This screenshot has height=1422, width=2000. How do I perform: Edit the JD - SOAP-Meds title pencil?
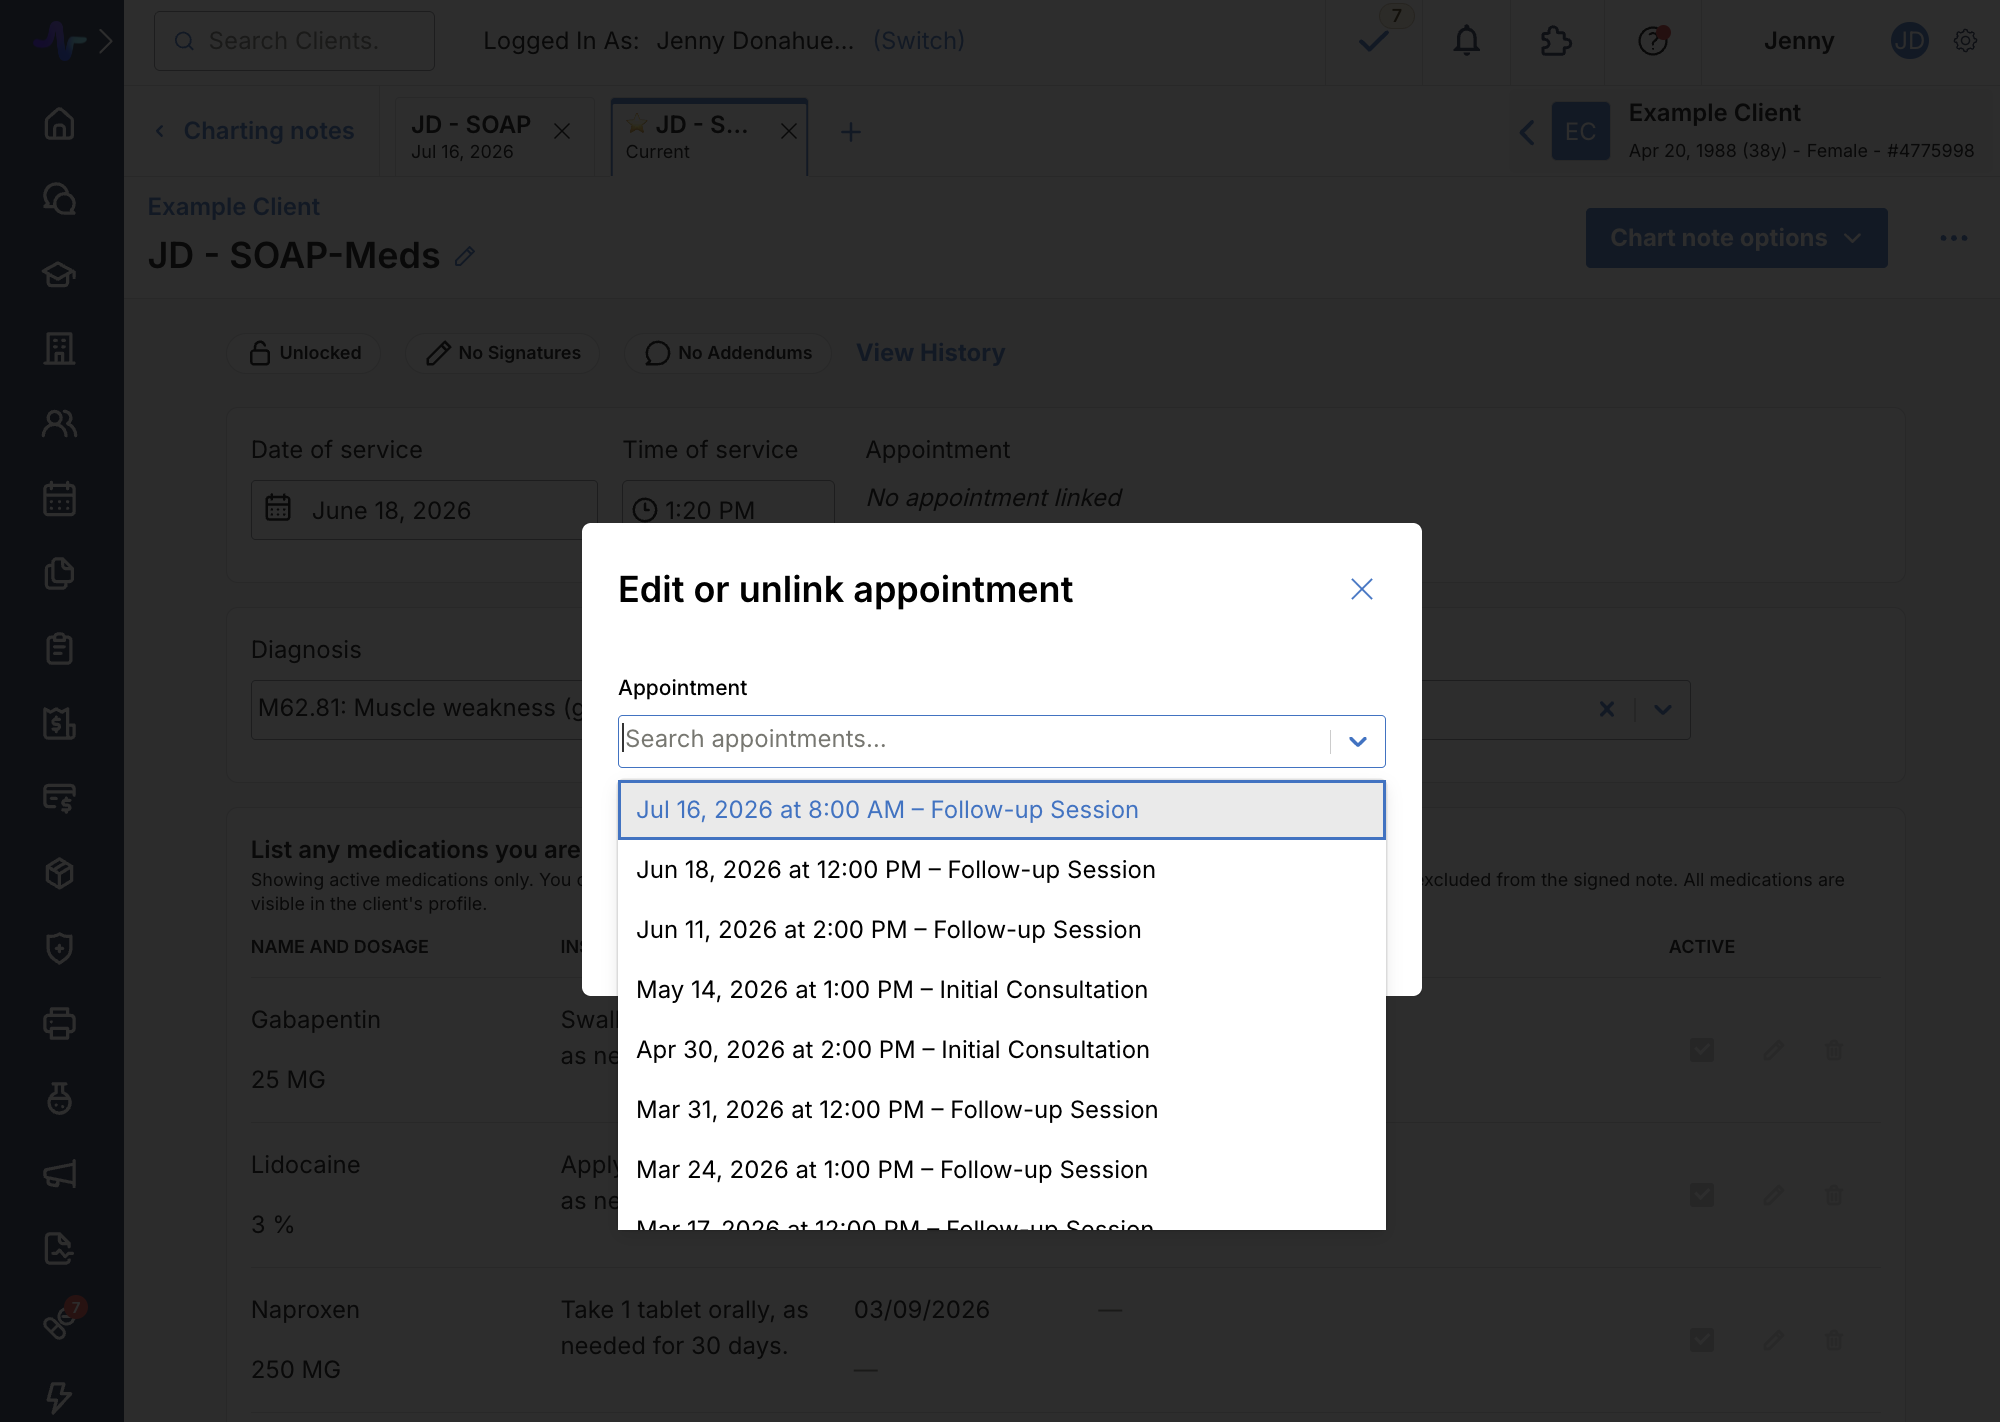(464, 257)
